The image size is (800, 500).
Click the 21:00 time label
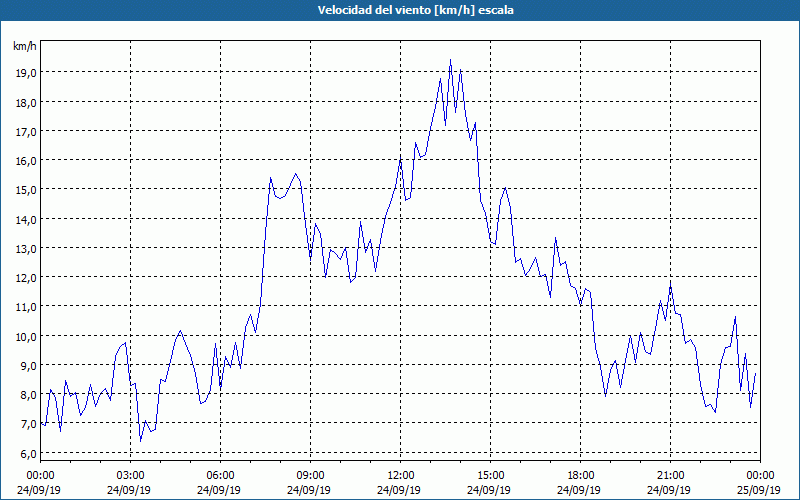point(670,476)
